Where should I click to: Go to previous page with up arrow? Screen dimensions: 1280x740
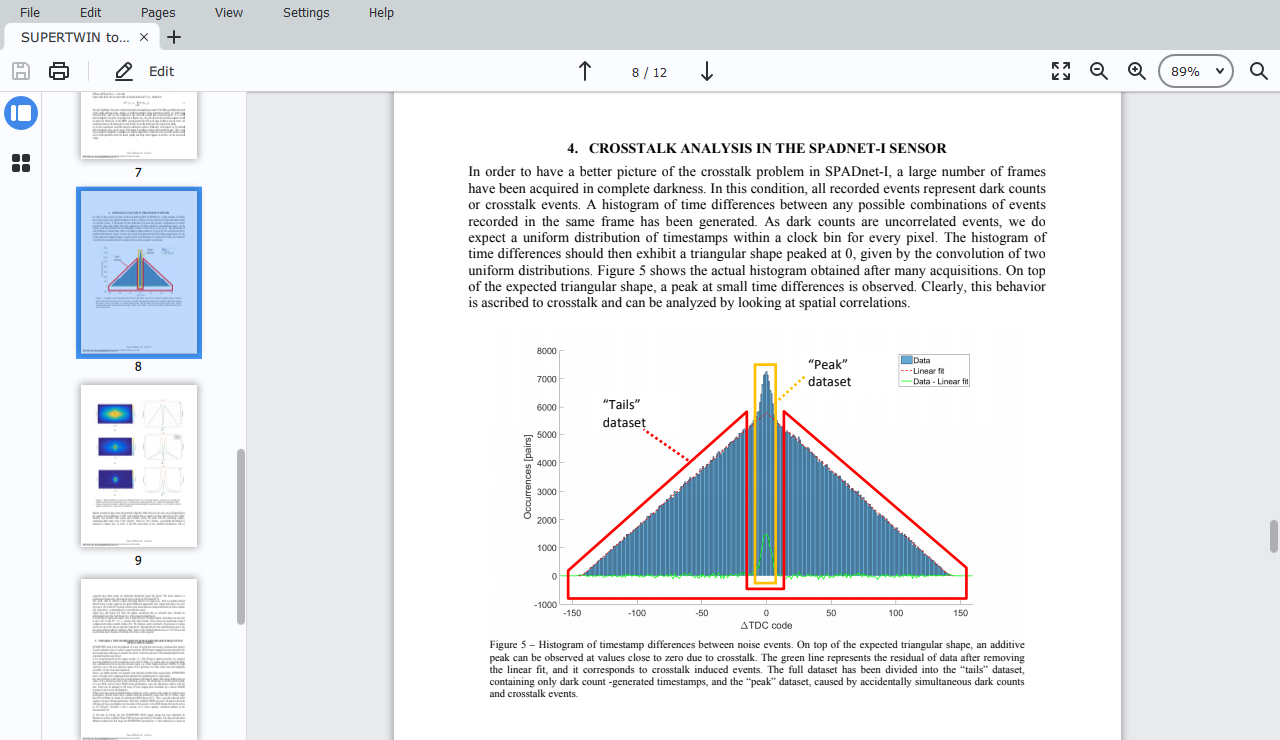(585, 71)
